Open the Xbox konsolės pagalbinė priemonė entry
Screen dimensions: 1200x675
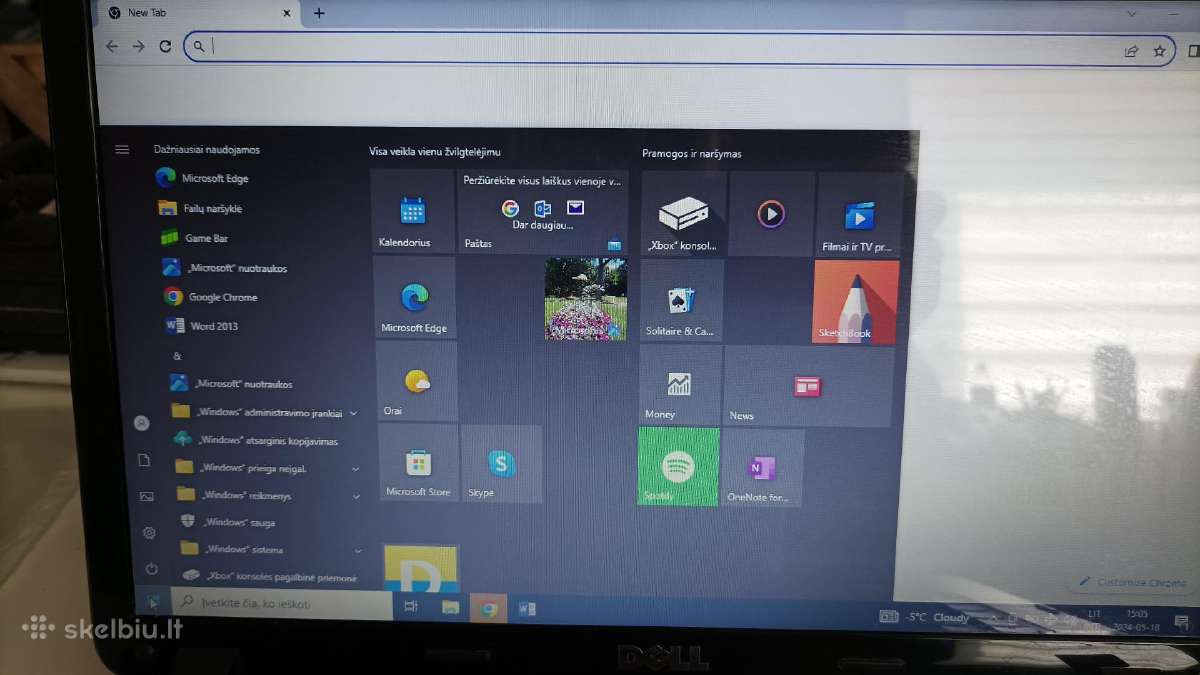[x=268, y=576]
